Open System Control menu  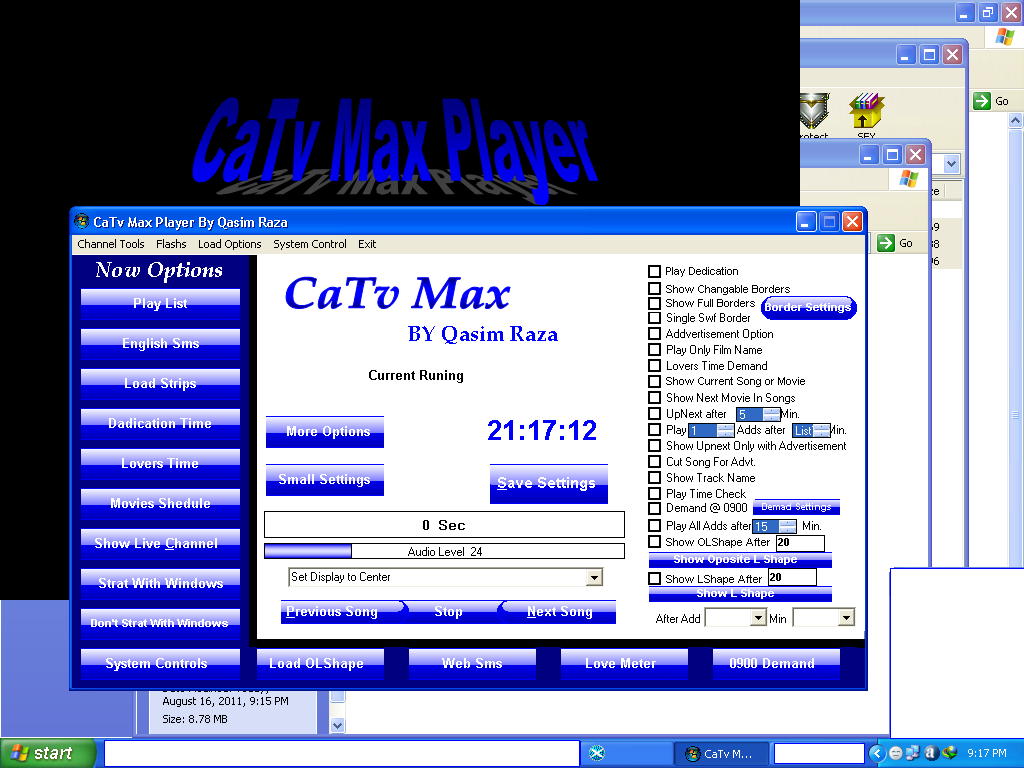click(x=310, y=244)
